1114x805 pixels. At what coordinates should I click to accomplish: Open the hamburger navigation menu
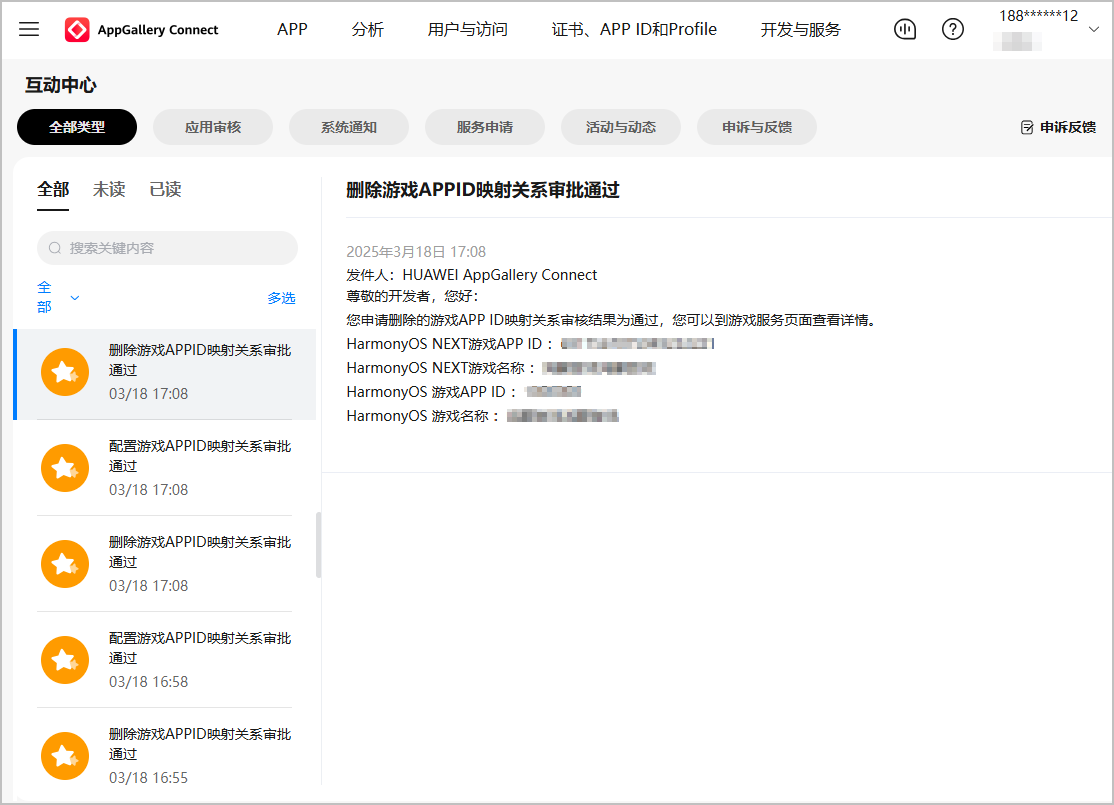coord(29,29)
